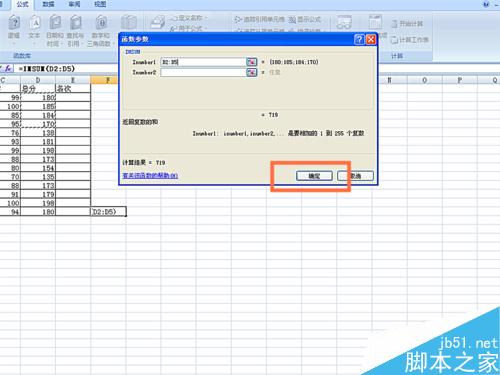Click the dialog help question mark button
Image resolution: width=500 pixels, height=375 pixels.
click(x=359, y=39)
